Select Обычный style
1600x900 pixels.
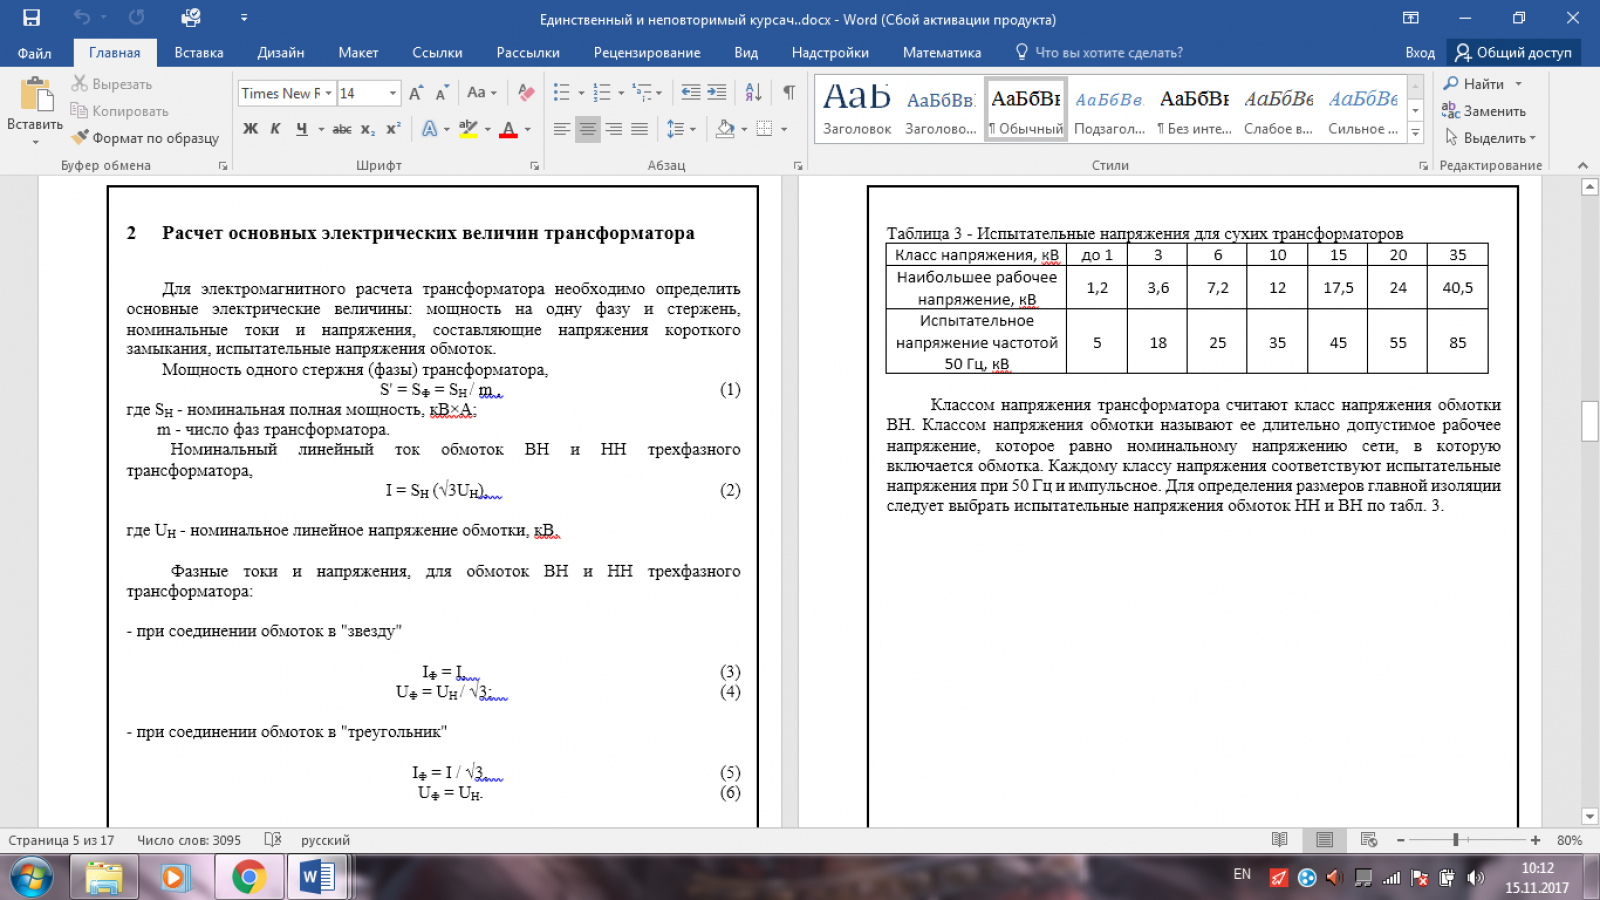pyautogui.click(x=1026, y=110)
